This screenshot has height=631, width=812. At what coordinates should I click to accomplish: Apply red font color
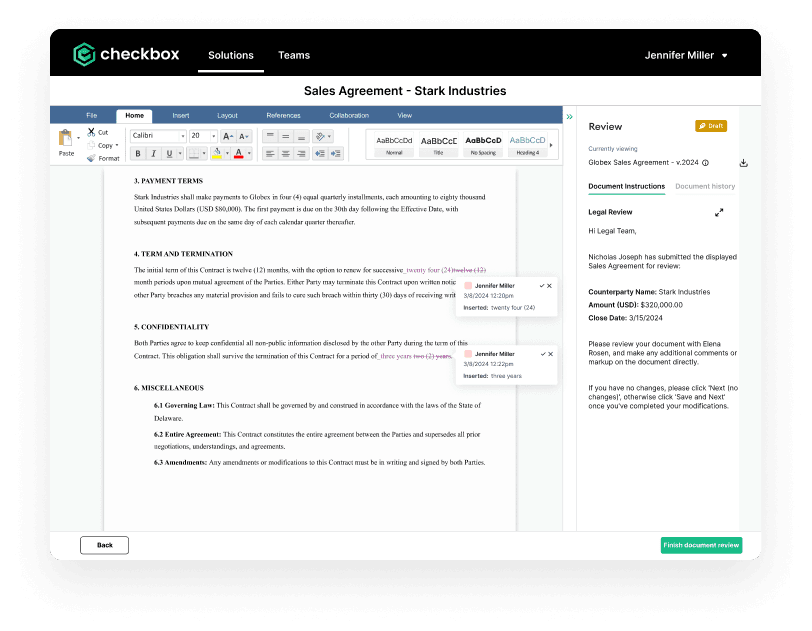239,153
